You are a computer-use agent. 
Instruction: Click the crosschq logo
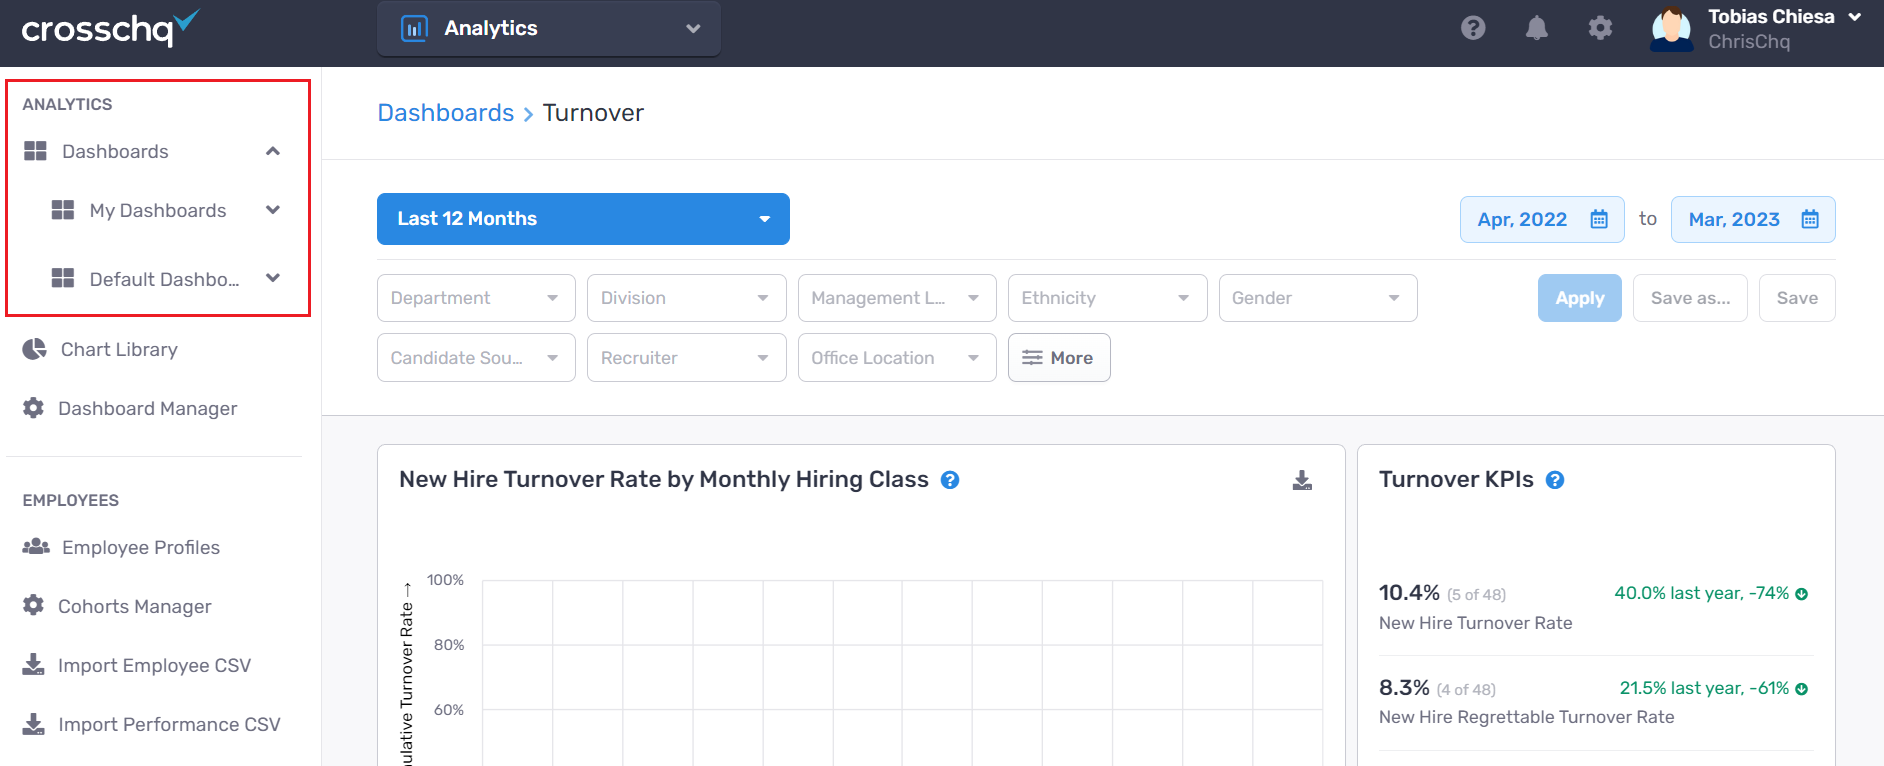(110, 28)
